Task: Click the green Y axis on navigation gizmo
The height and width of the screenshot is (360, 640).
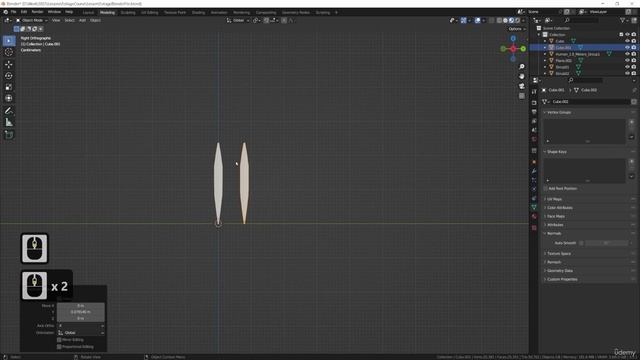Action: 523,49
